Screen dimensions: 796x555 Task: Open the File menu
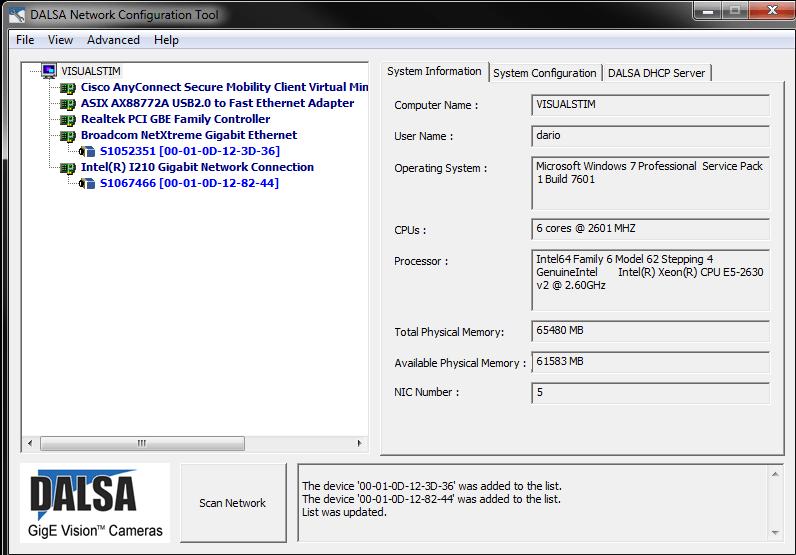tap(25, 40)
